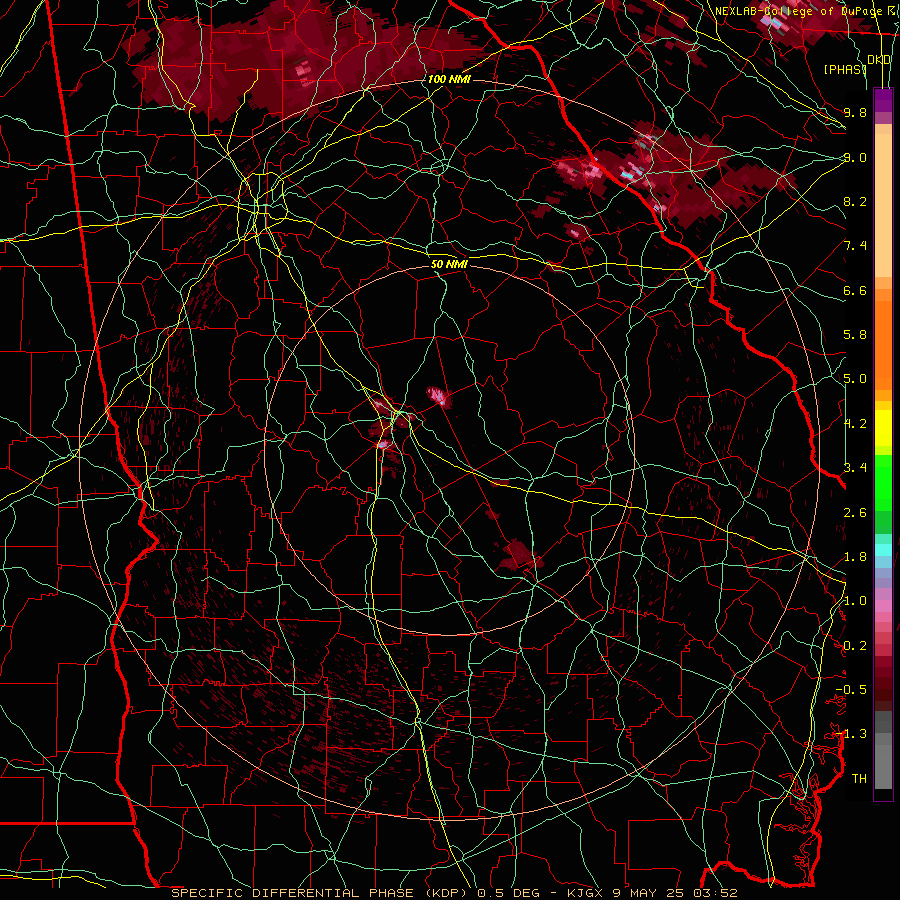Click the pink echo just inside the 50 NMI ring

coord(437,395)
